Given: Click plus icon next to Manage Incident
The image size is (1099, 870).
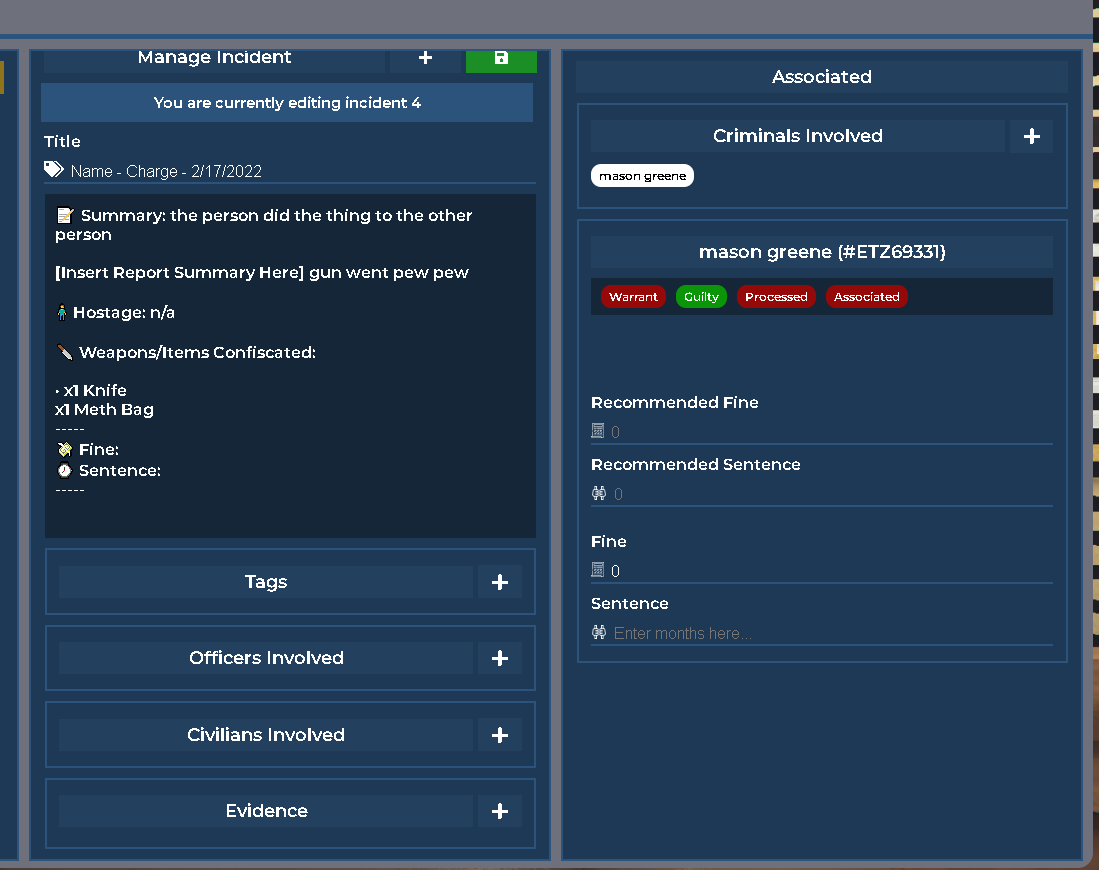Looking at the screenshot, I should point(425,60).
